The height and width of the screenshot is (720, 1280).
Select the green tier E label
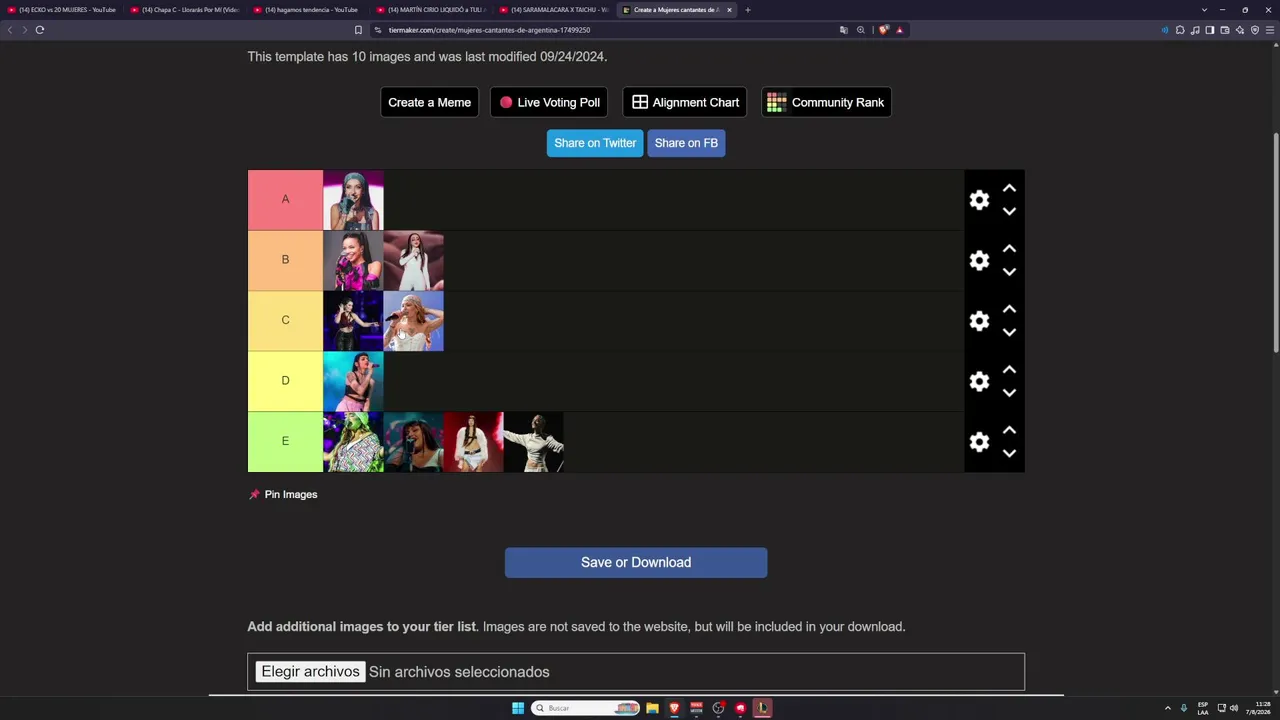pos(285,441)
